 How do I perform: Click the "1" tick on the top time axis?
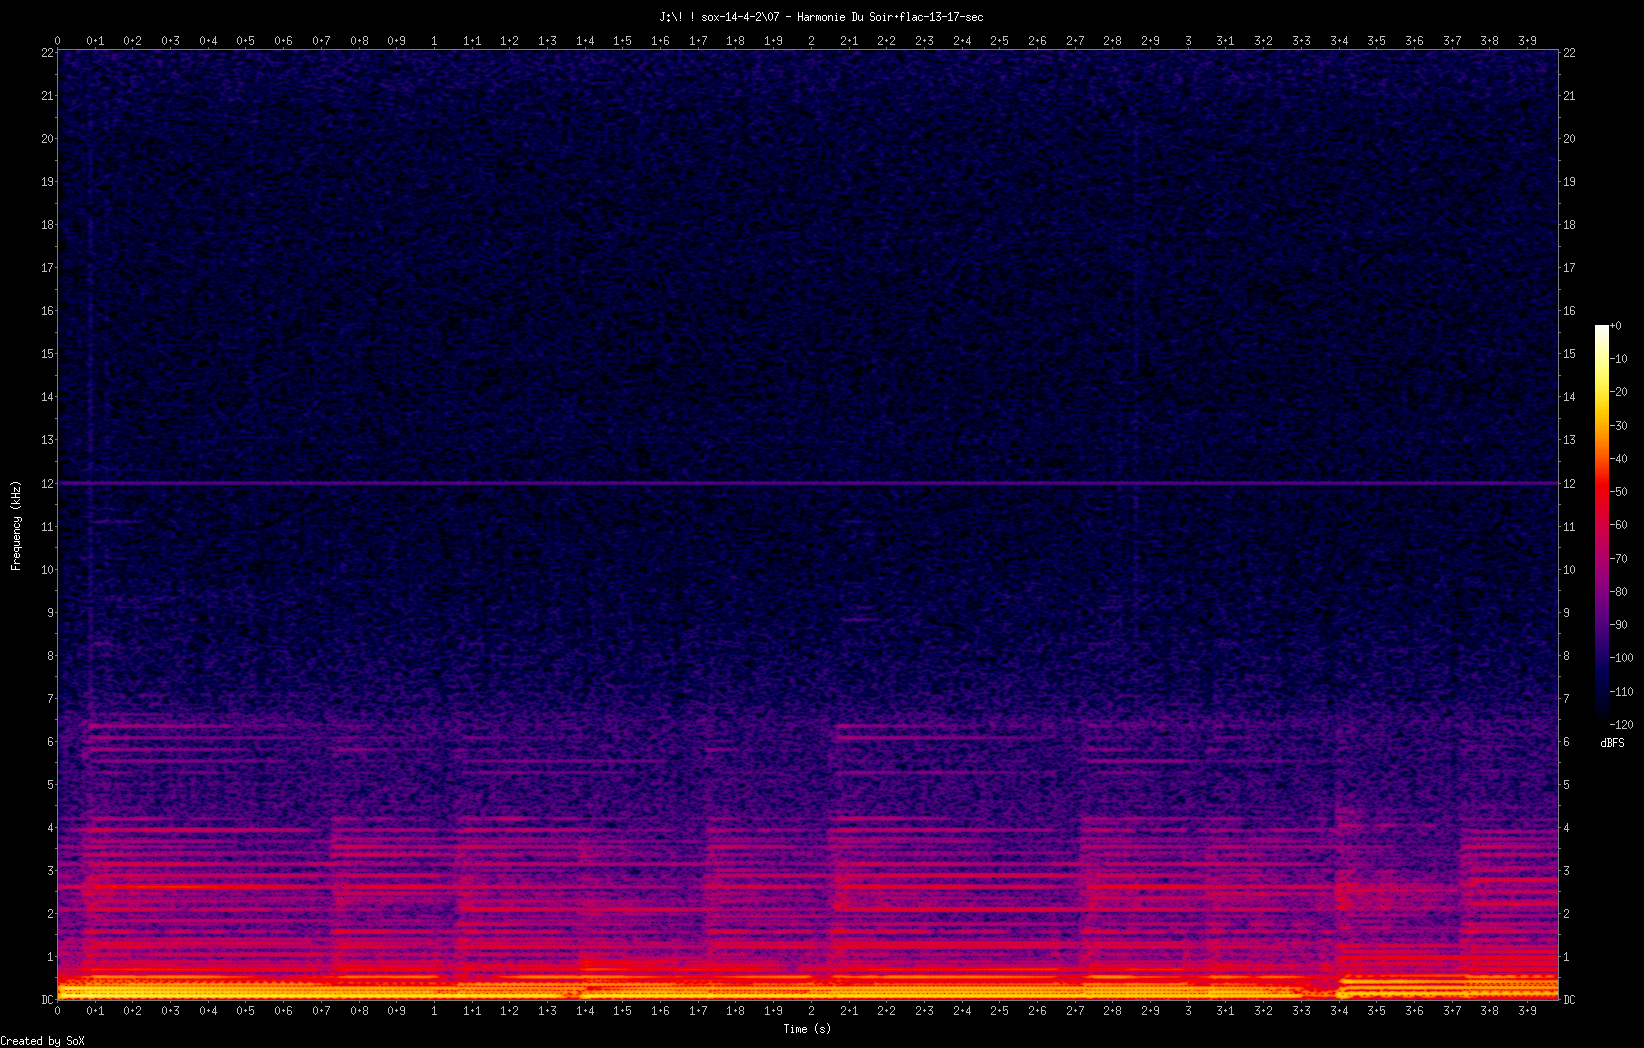tap(434, 41)
